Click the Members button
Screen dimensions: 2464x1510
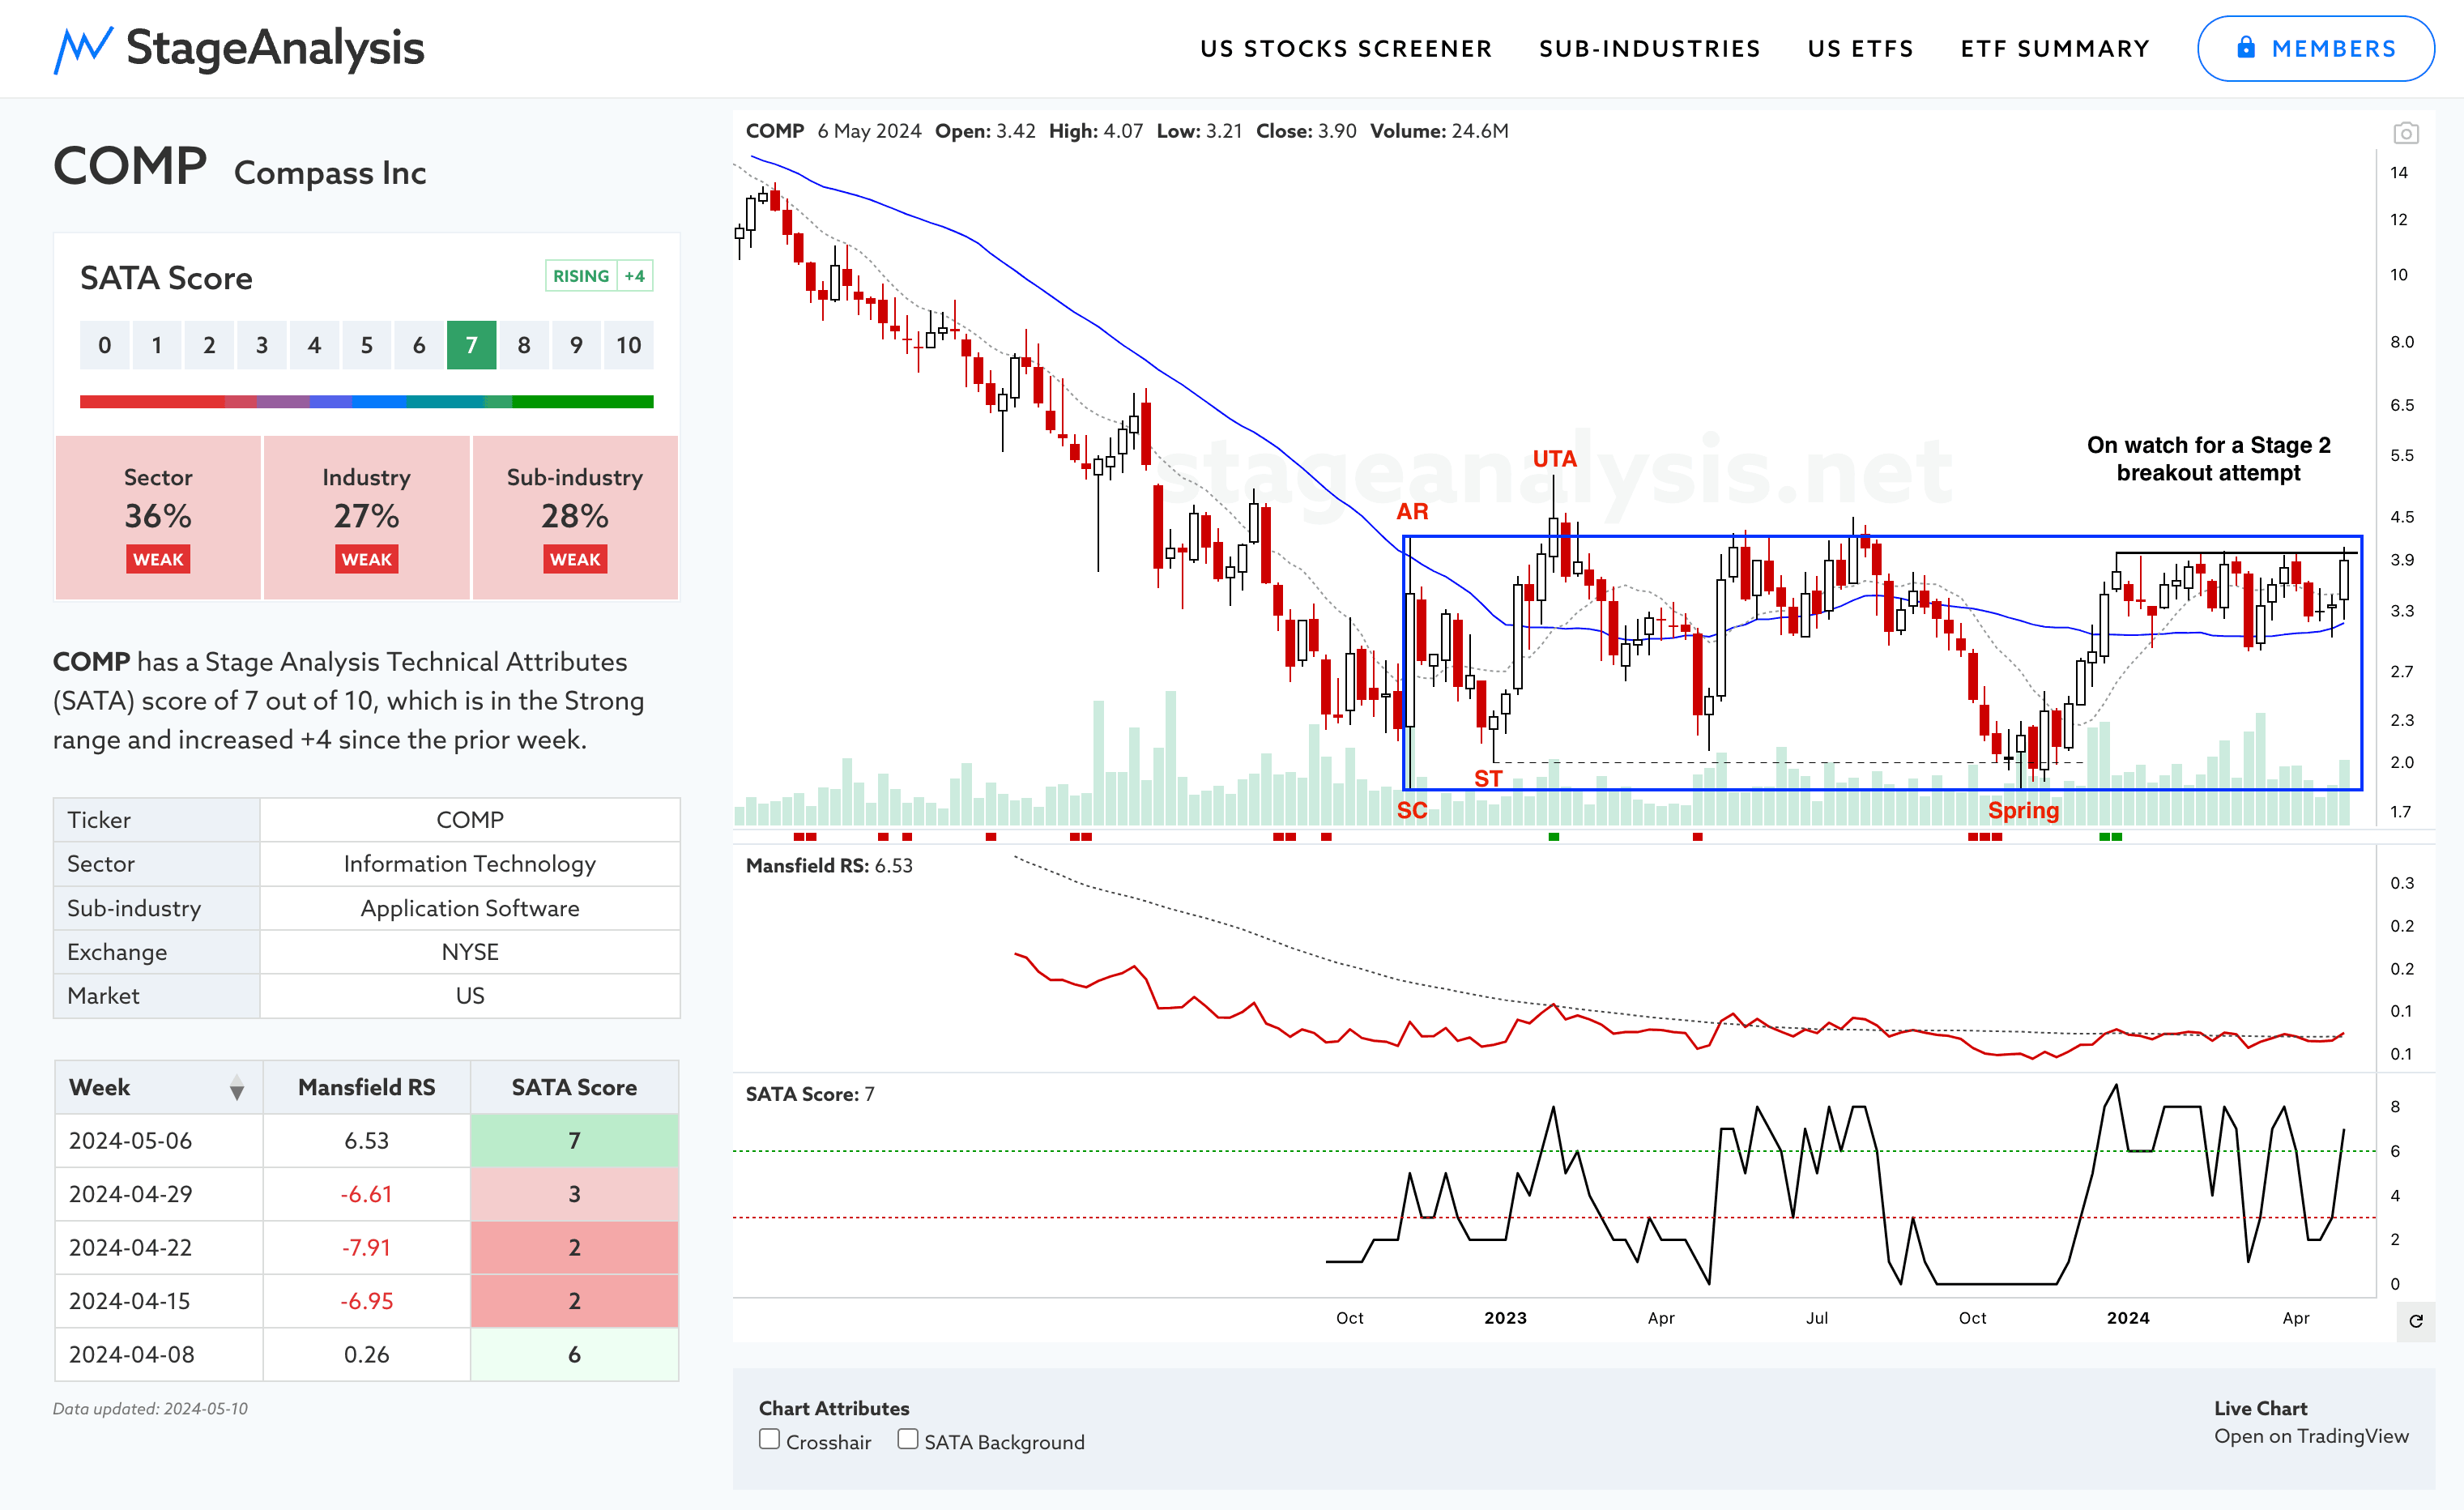pos(2315,48)
